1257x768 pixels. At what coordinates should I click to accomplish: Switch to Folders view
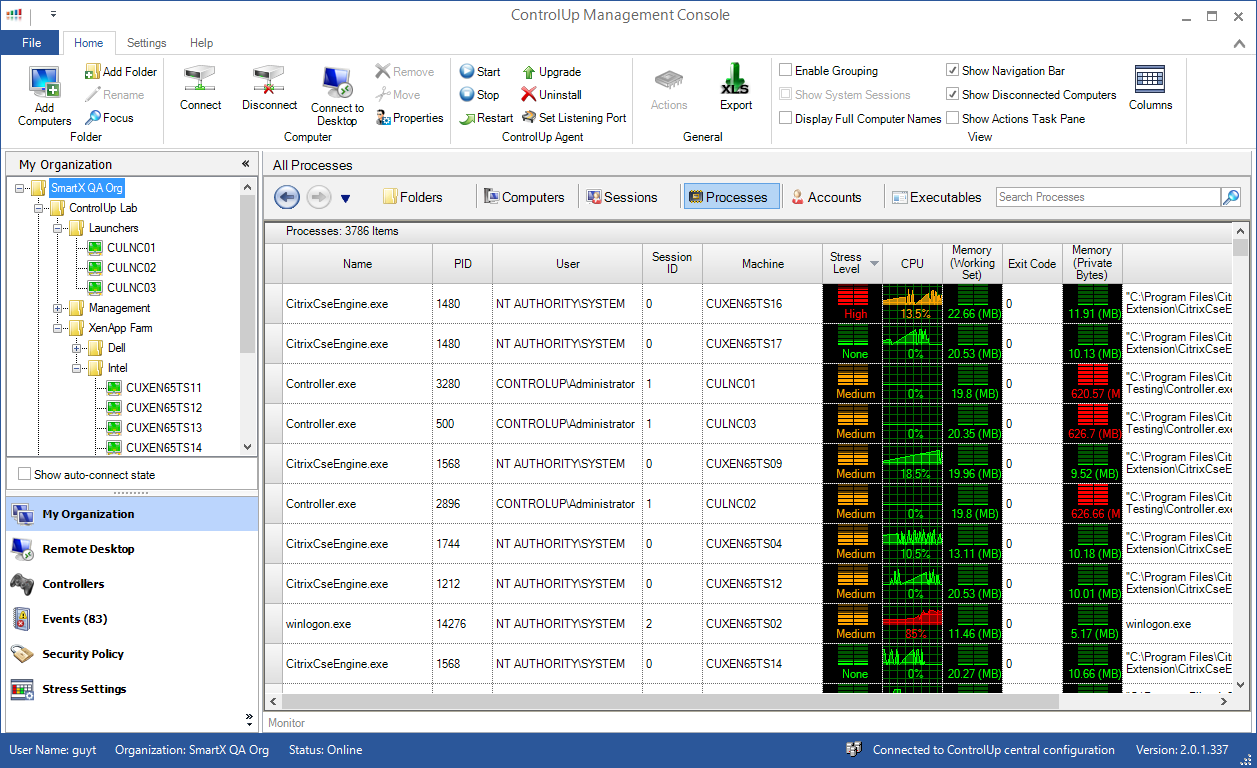pos(412,197)
